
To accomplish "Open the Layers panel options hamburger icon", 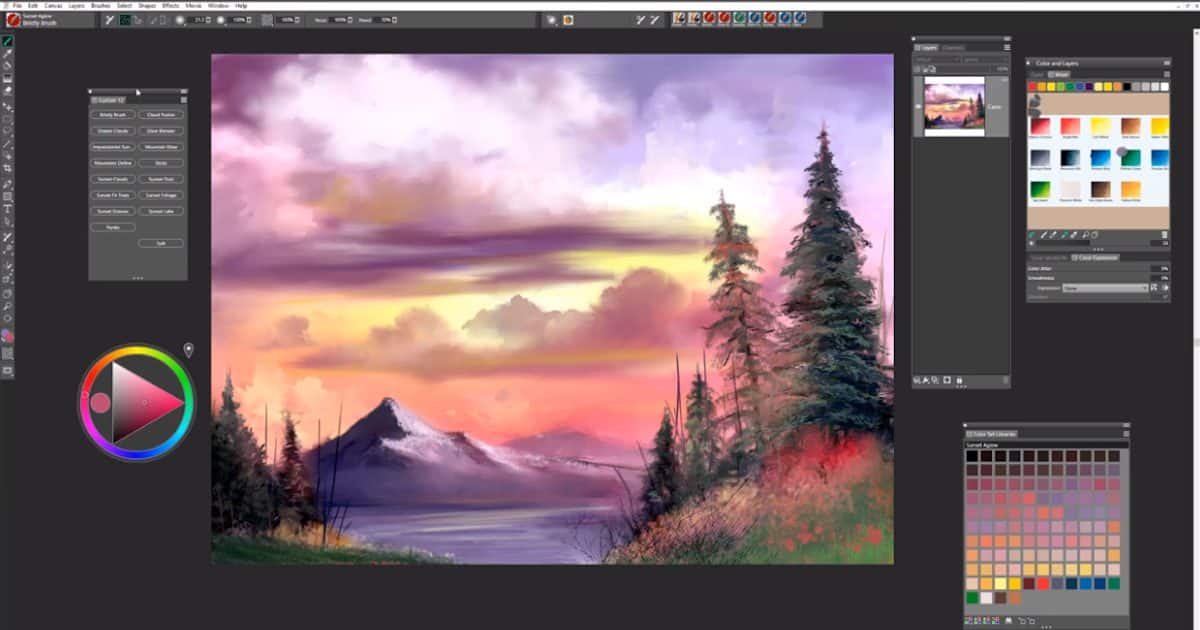I will point(1004,45).
